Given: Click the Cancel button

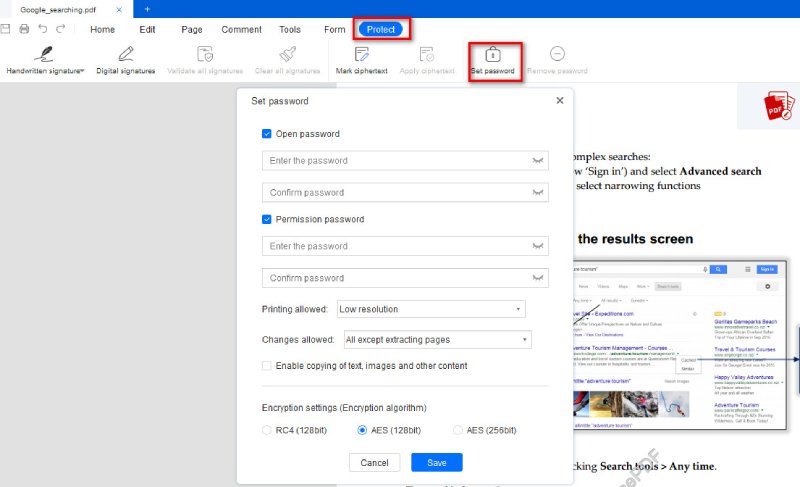Looking at the screenshot, I should 374,463.
